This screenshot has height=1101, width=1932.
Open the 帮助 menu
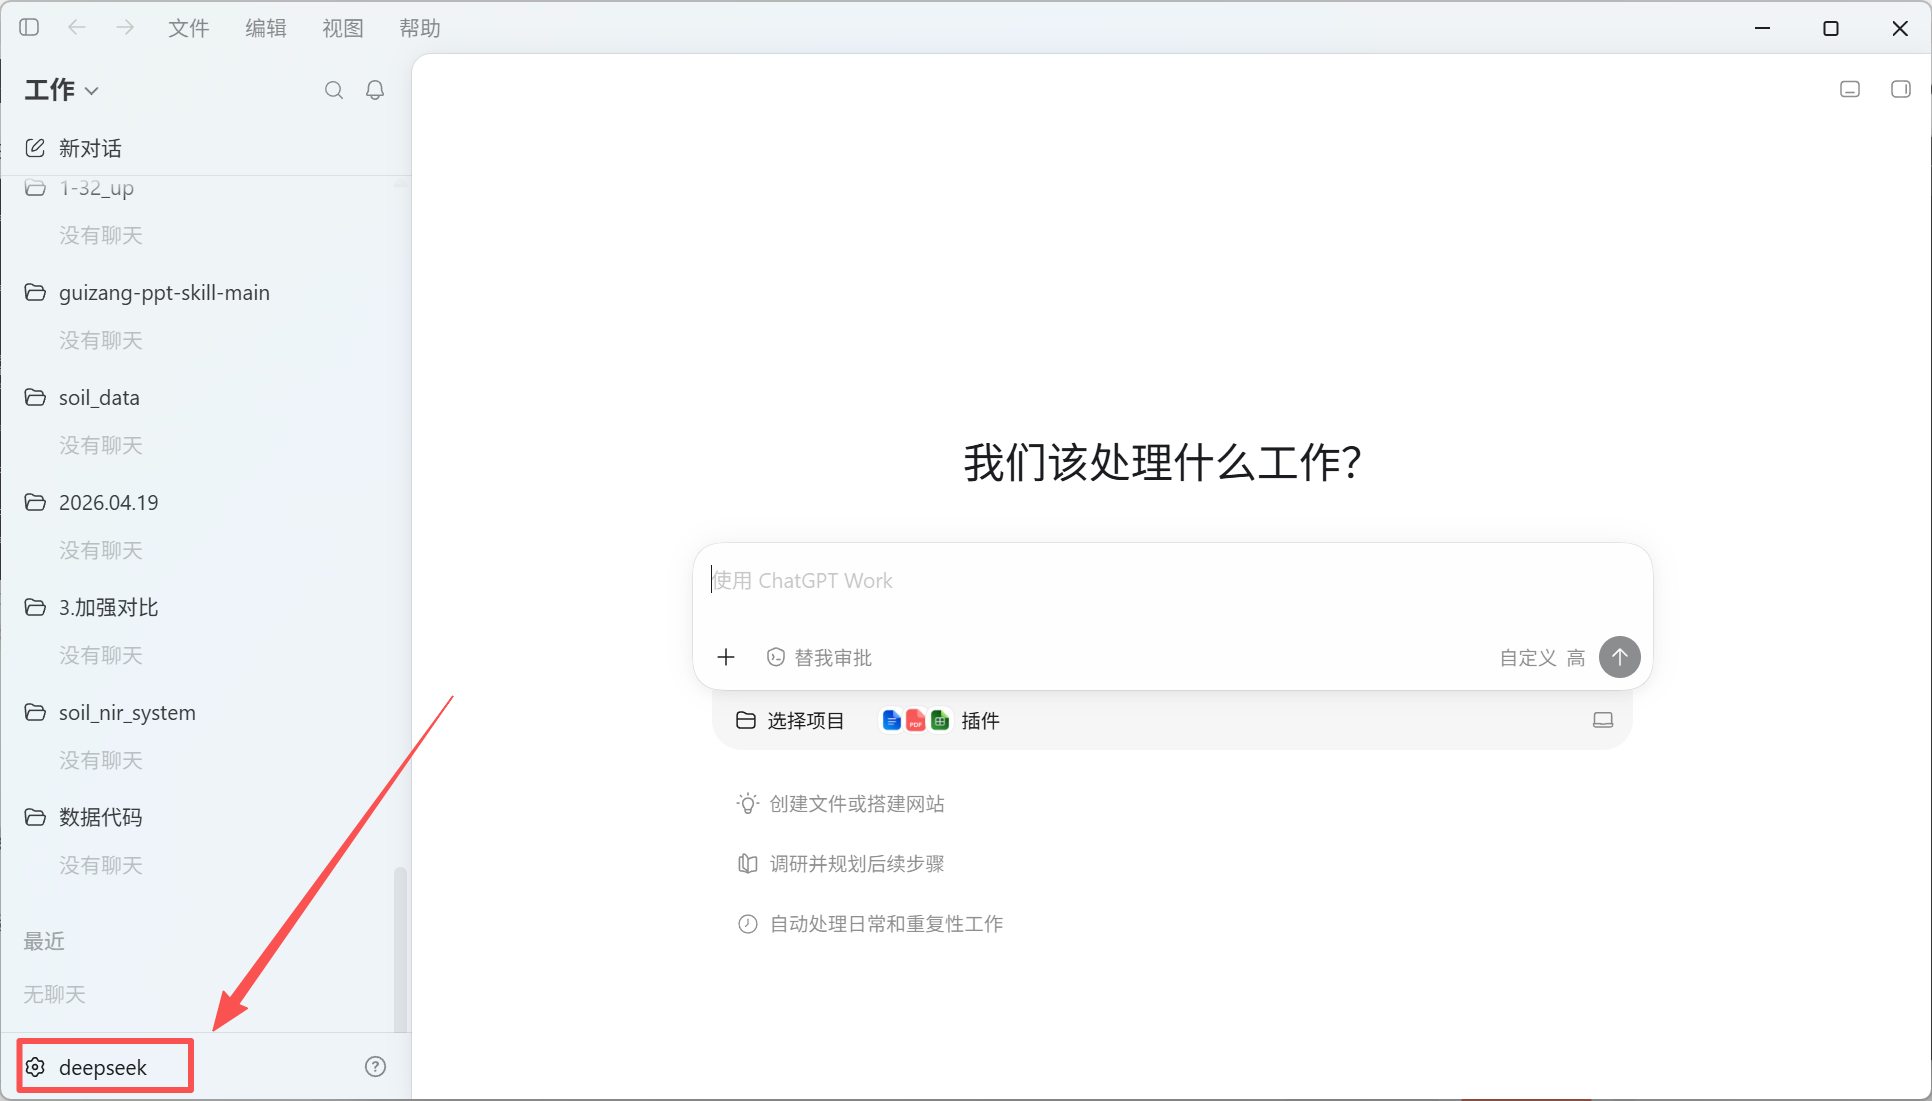pos(419,28)
